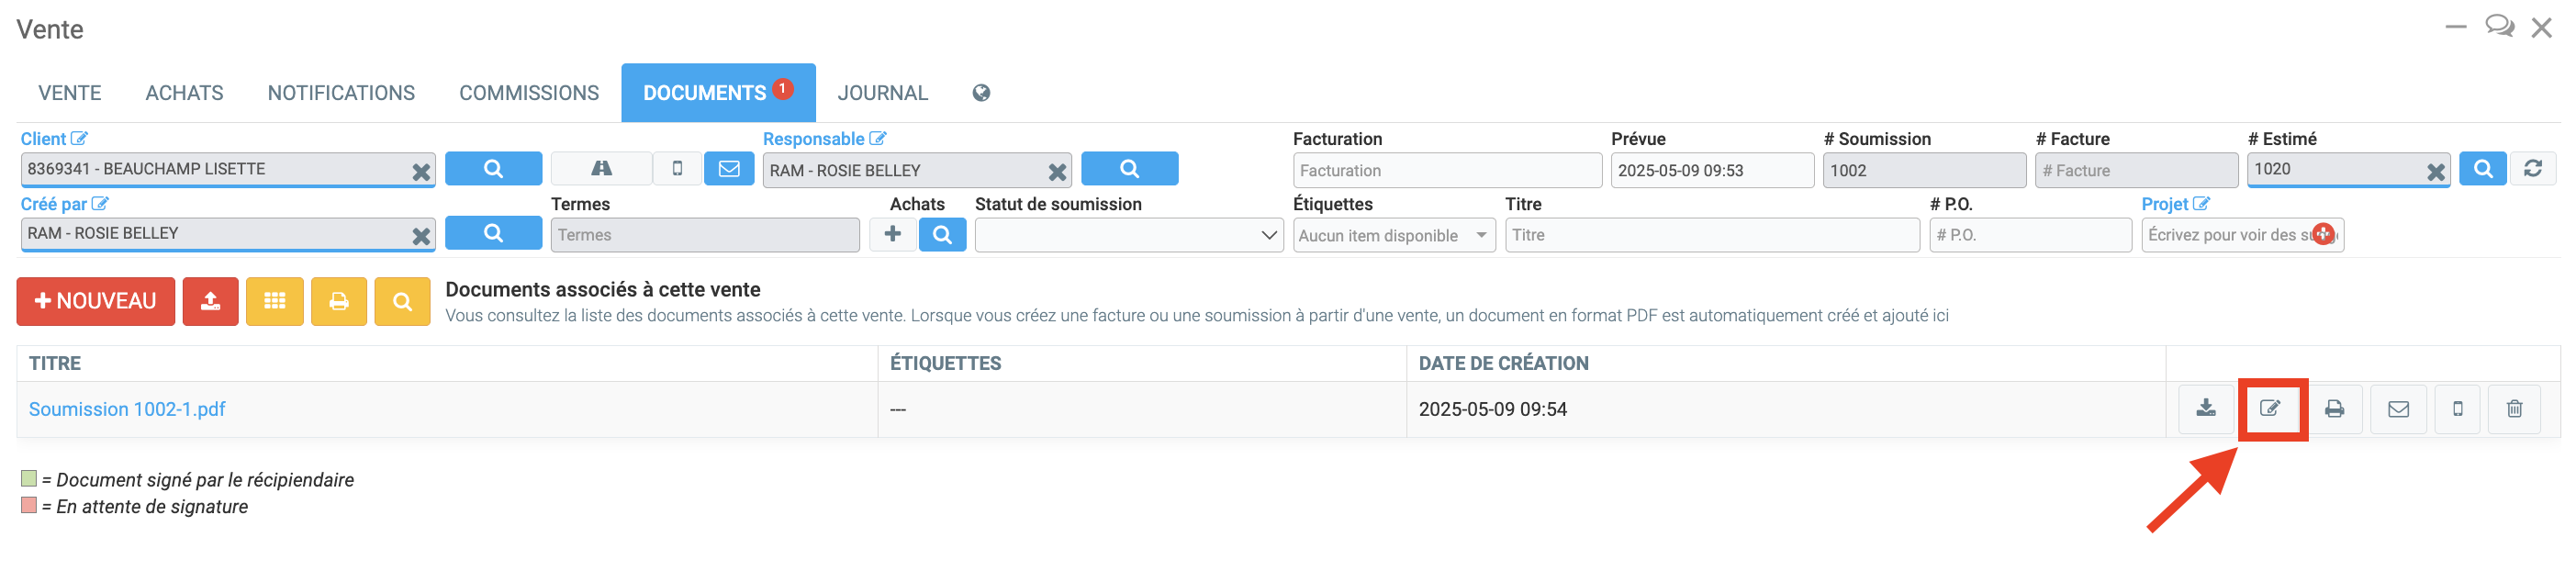Viewport: 2576px width, 571px height.
Task: Click the red Nouveau button
Action: 95,301
